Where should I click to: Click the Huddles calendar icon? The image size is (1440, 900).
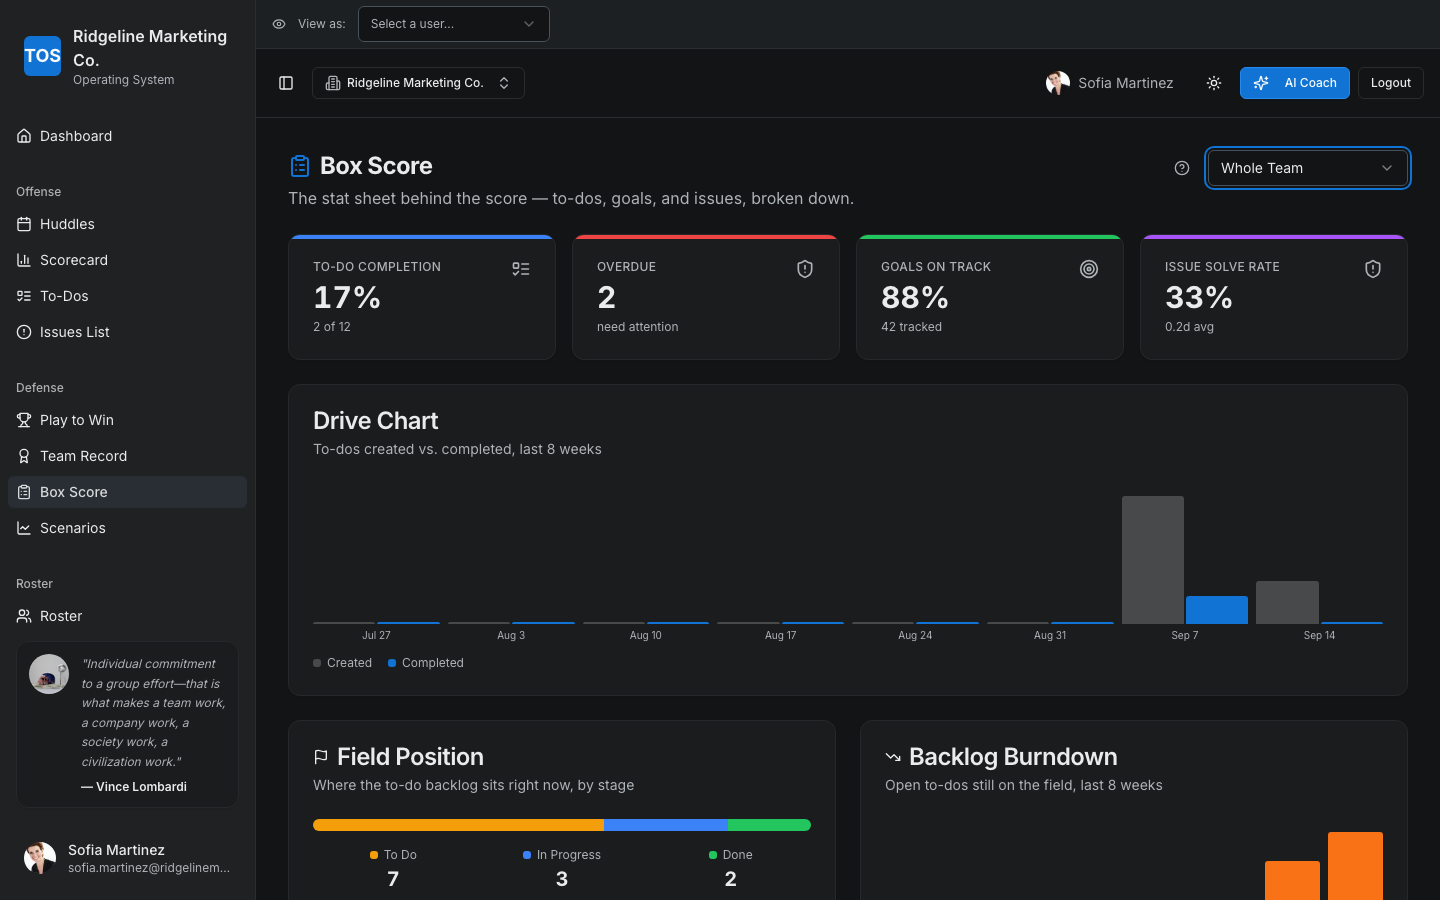pyautogui.click(x=24, y=224)
